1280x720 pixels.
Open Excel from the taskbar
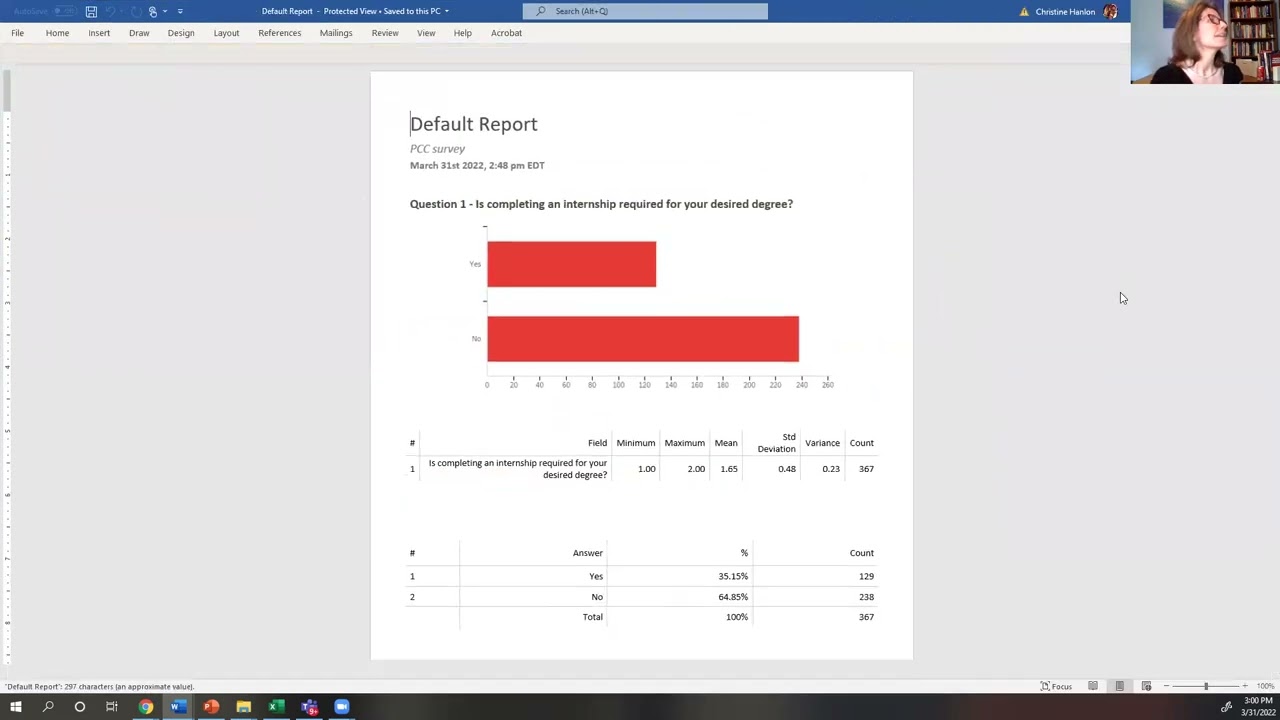tap(275, 707)
